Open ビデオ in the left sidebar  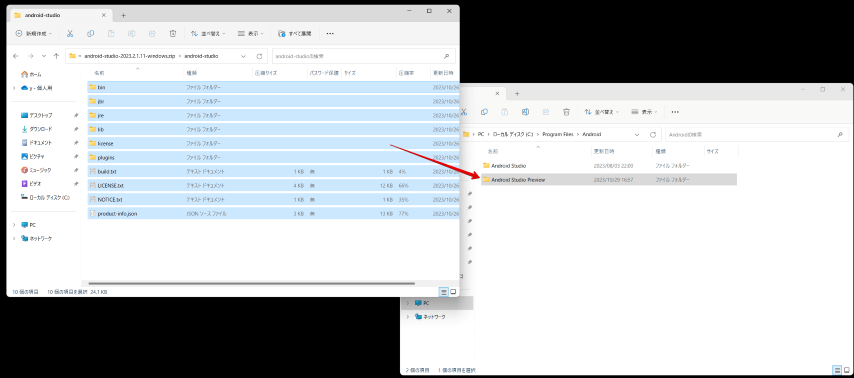click(32, 184)
